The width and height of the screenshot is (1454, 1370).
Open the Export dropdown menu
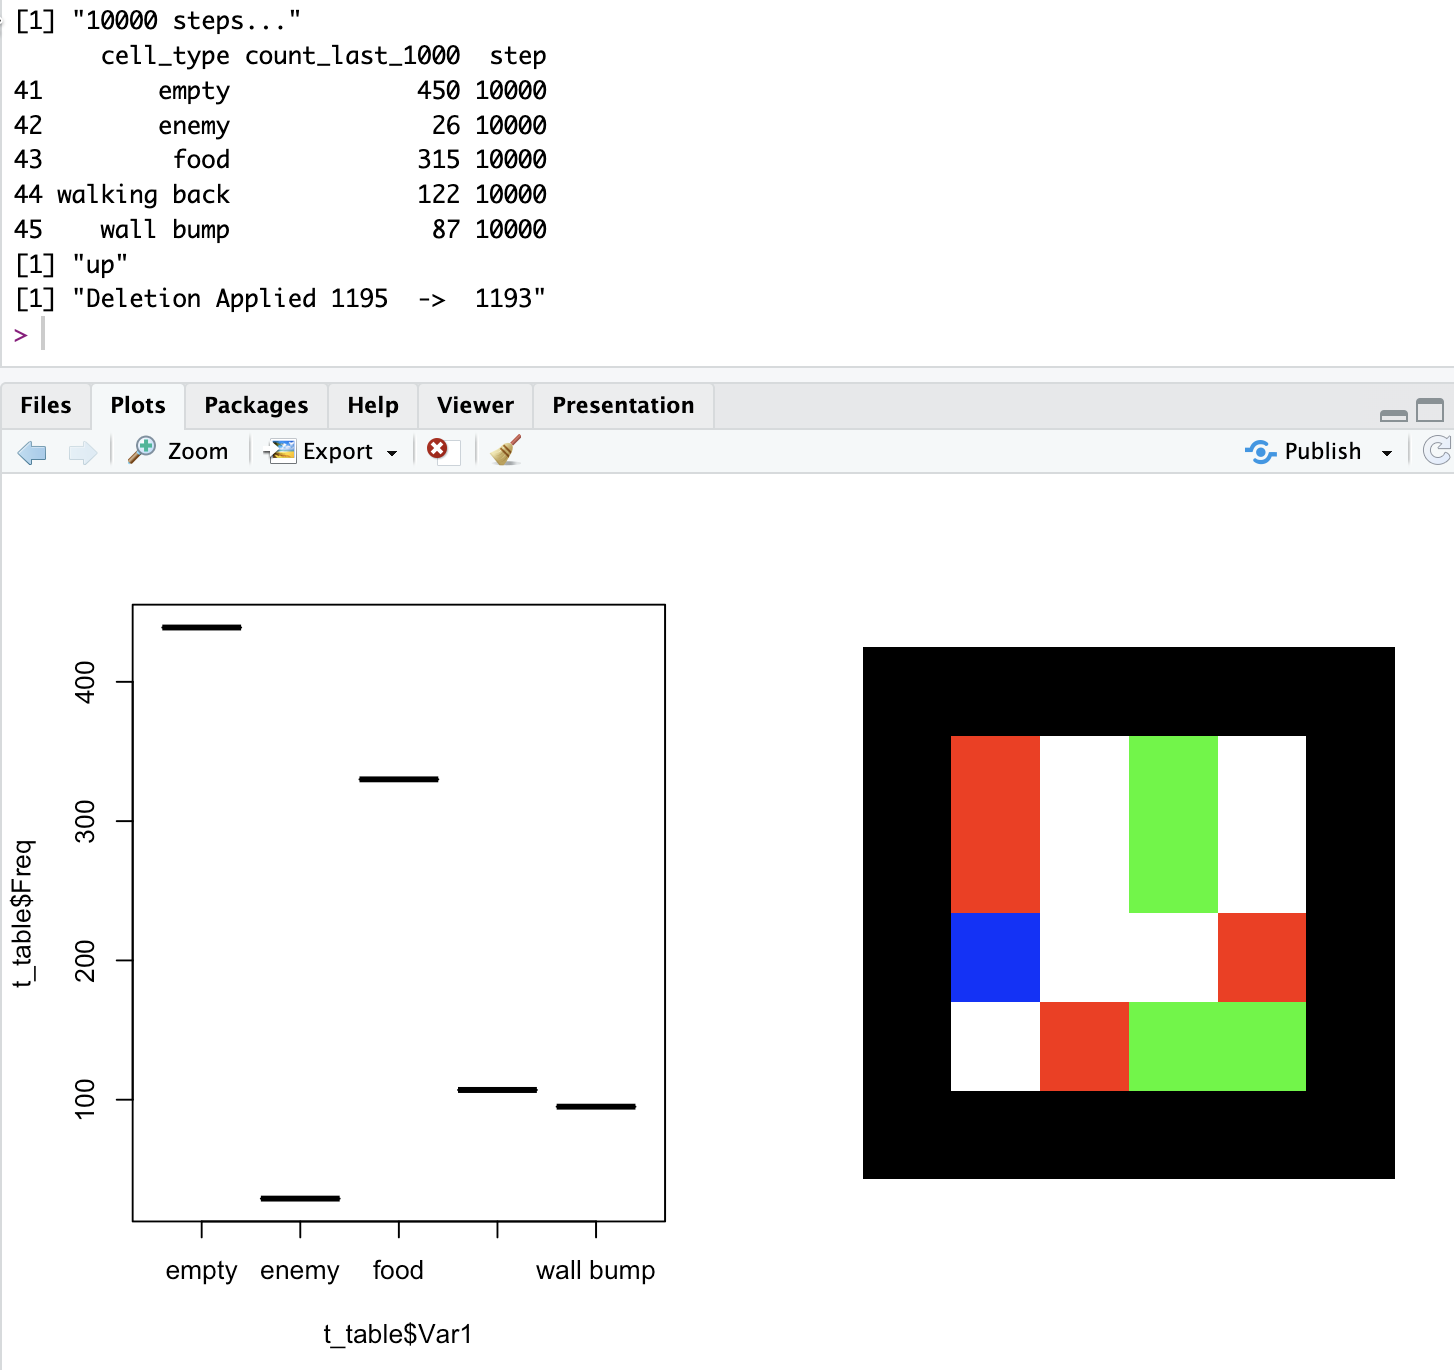tap(338, 452)
